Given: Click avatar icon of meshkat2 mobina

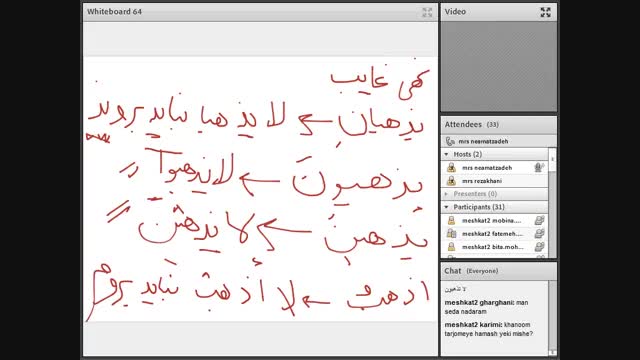Looking at the screenshot, I should pyautogui.click(x=451, y=220).
